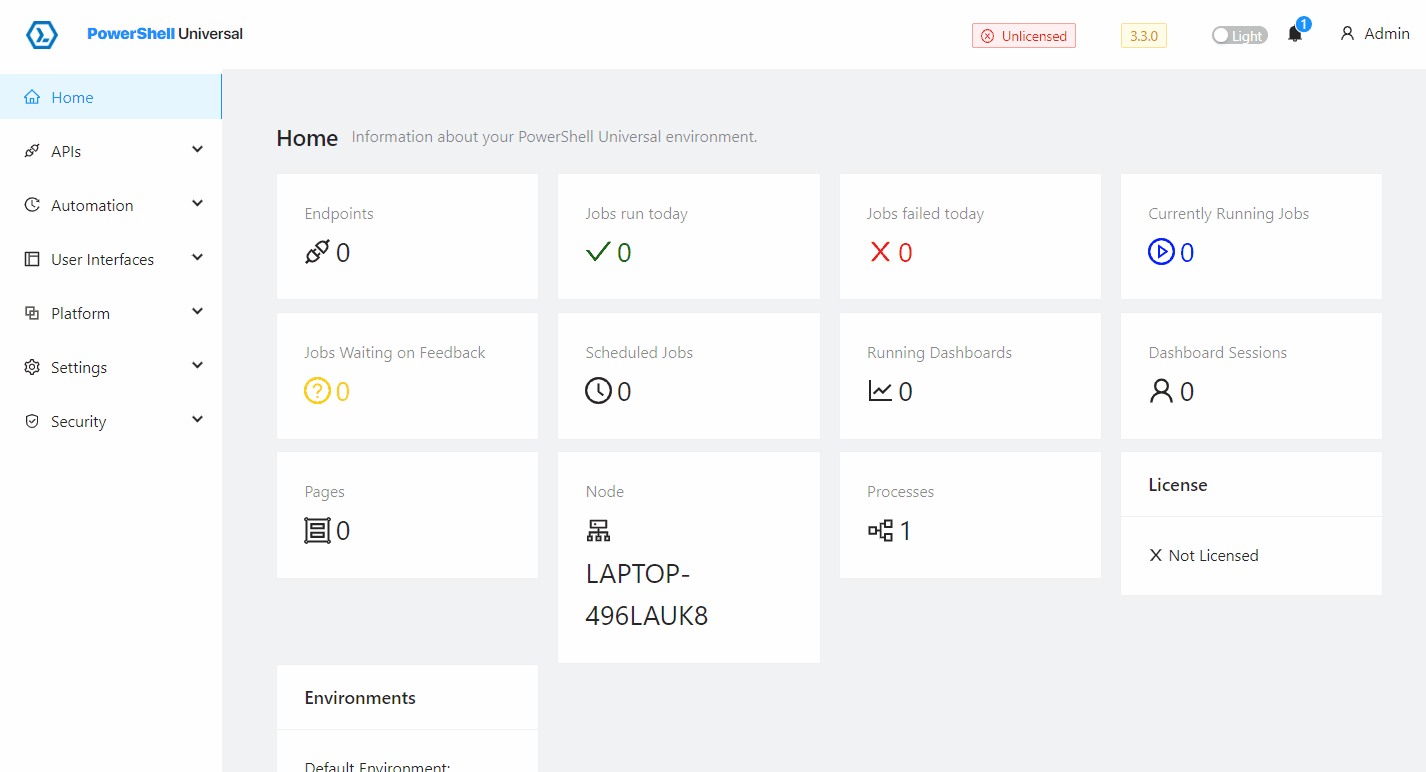Click the APIs plug icon in sidebar
The image size is (1426, 772).
[32, 151]
